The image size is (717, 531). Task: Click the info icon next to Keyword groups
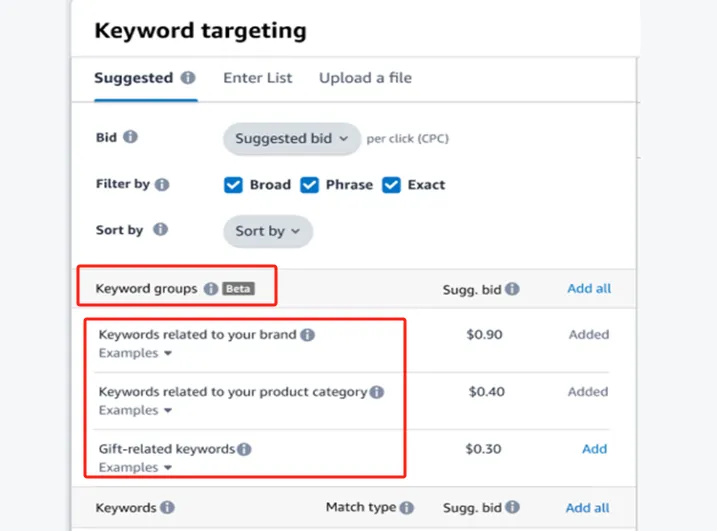[210, 289]
